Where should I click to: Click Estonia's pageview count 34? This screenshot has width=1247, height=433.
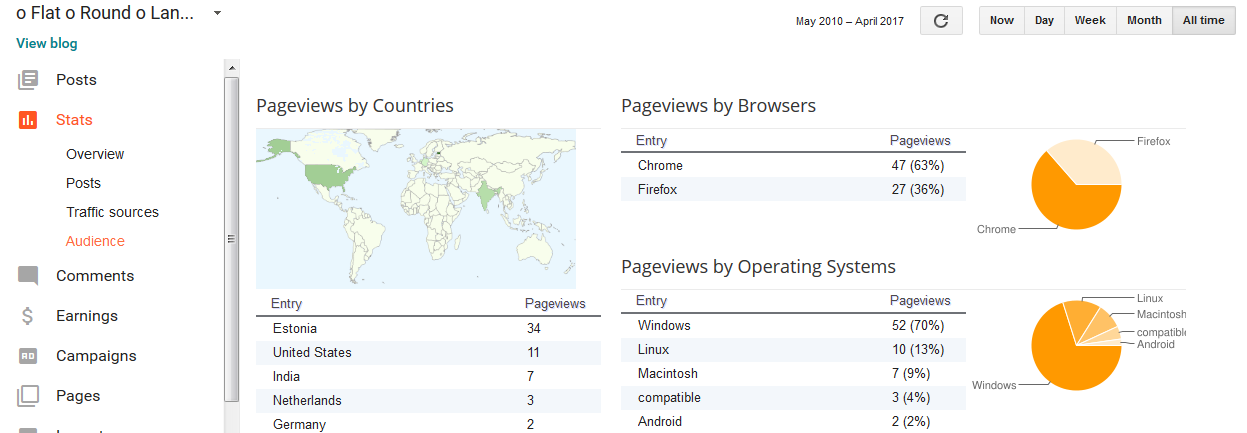click(534, 328)
